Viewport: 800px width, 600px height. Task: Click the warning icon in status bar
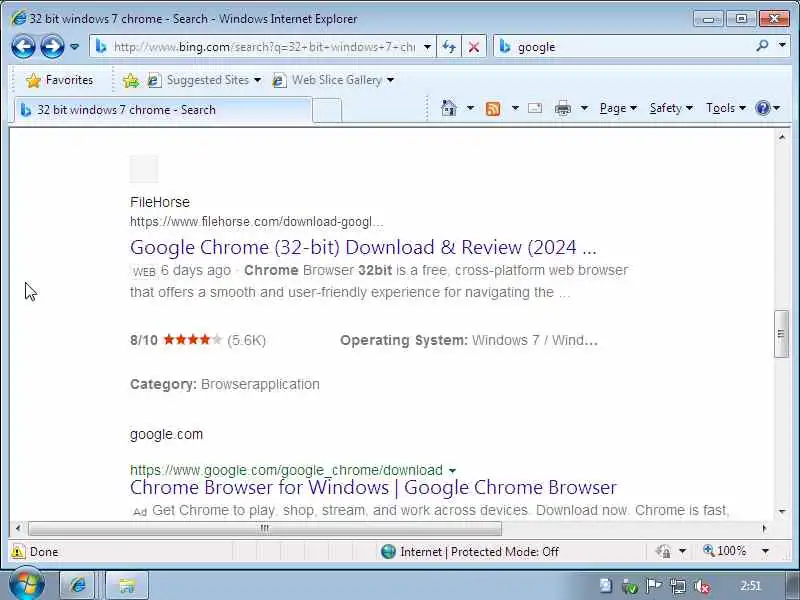pyautogui.click(x=18, y=552)
